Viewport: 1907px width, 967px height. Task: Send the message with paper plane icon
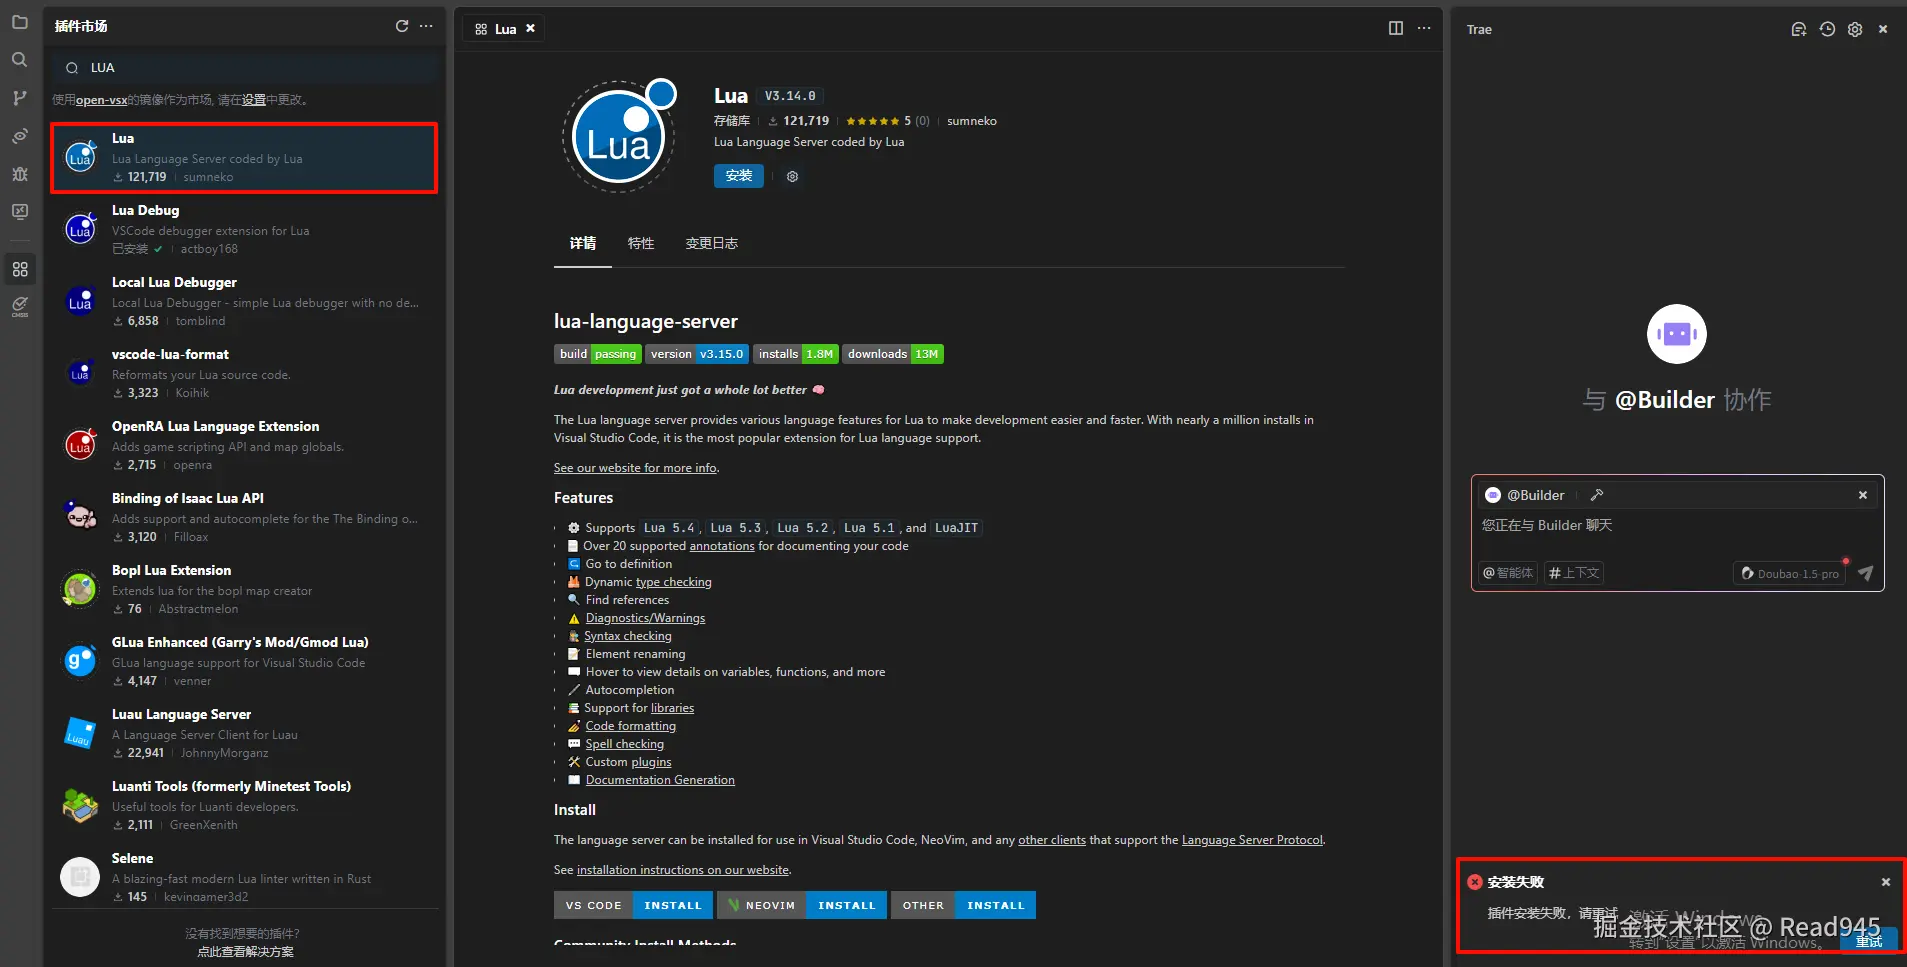[1865, 573]
